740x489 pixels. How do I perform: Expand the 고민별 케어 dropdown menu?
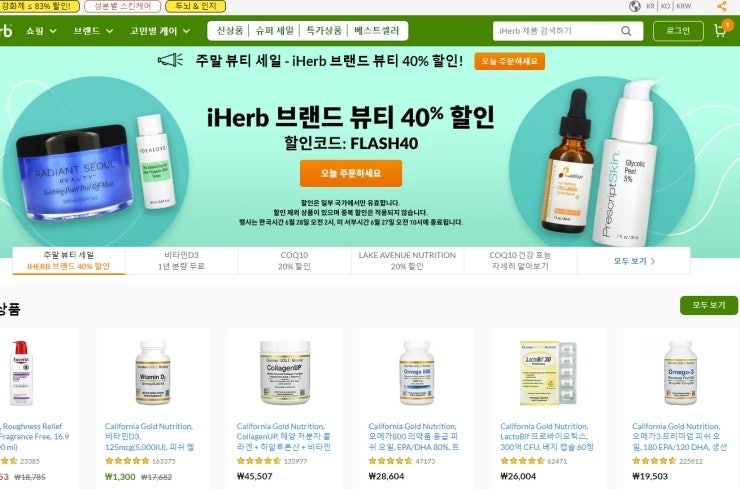[x=160, y=31]
